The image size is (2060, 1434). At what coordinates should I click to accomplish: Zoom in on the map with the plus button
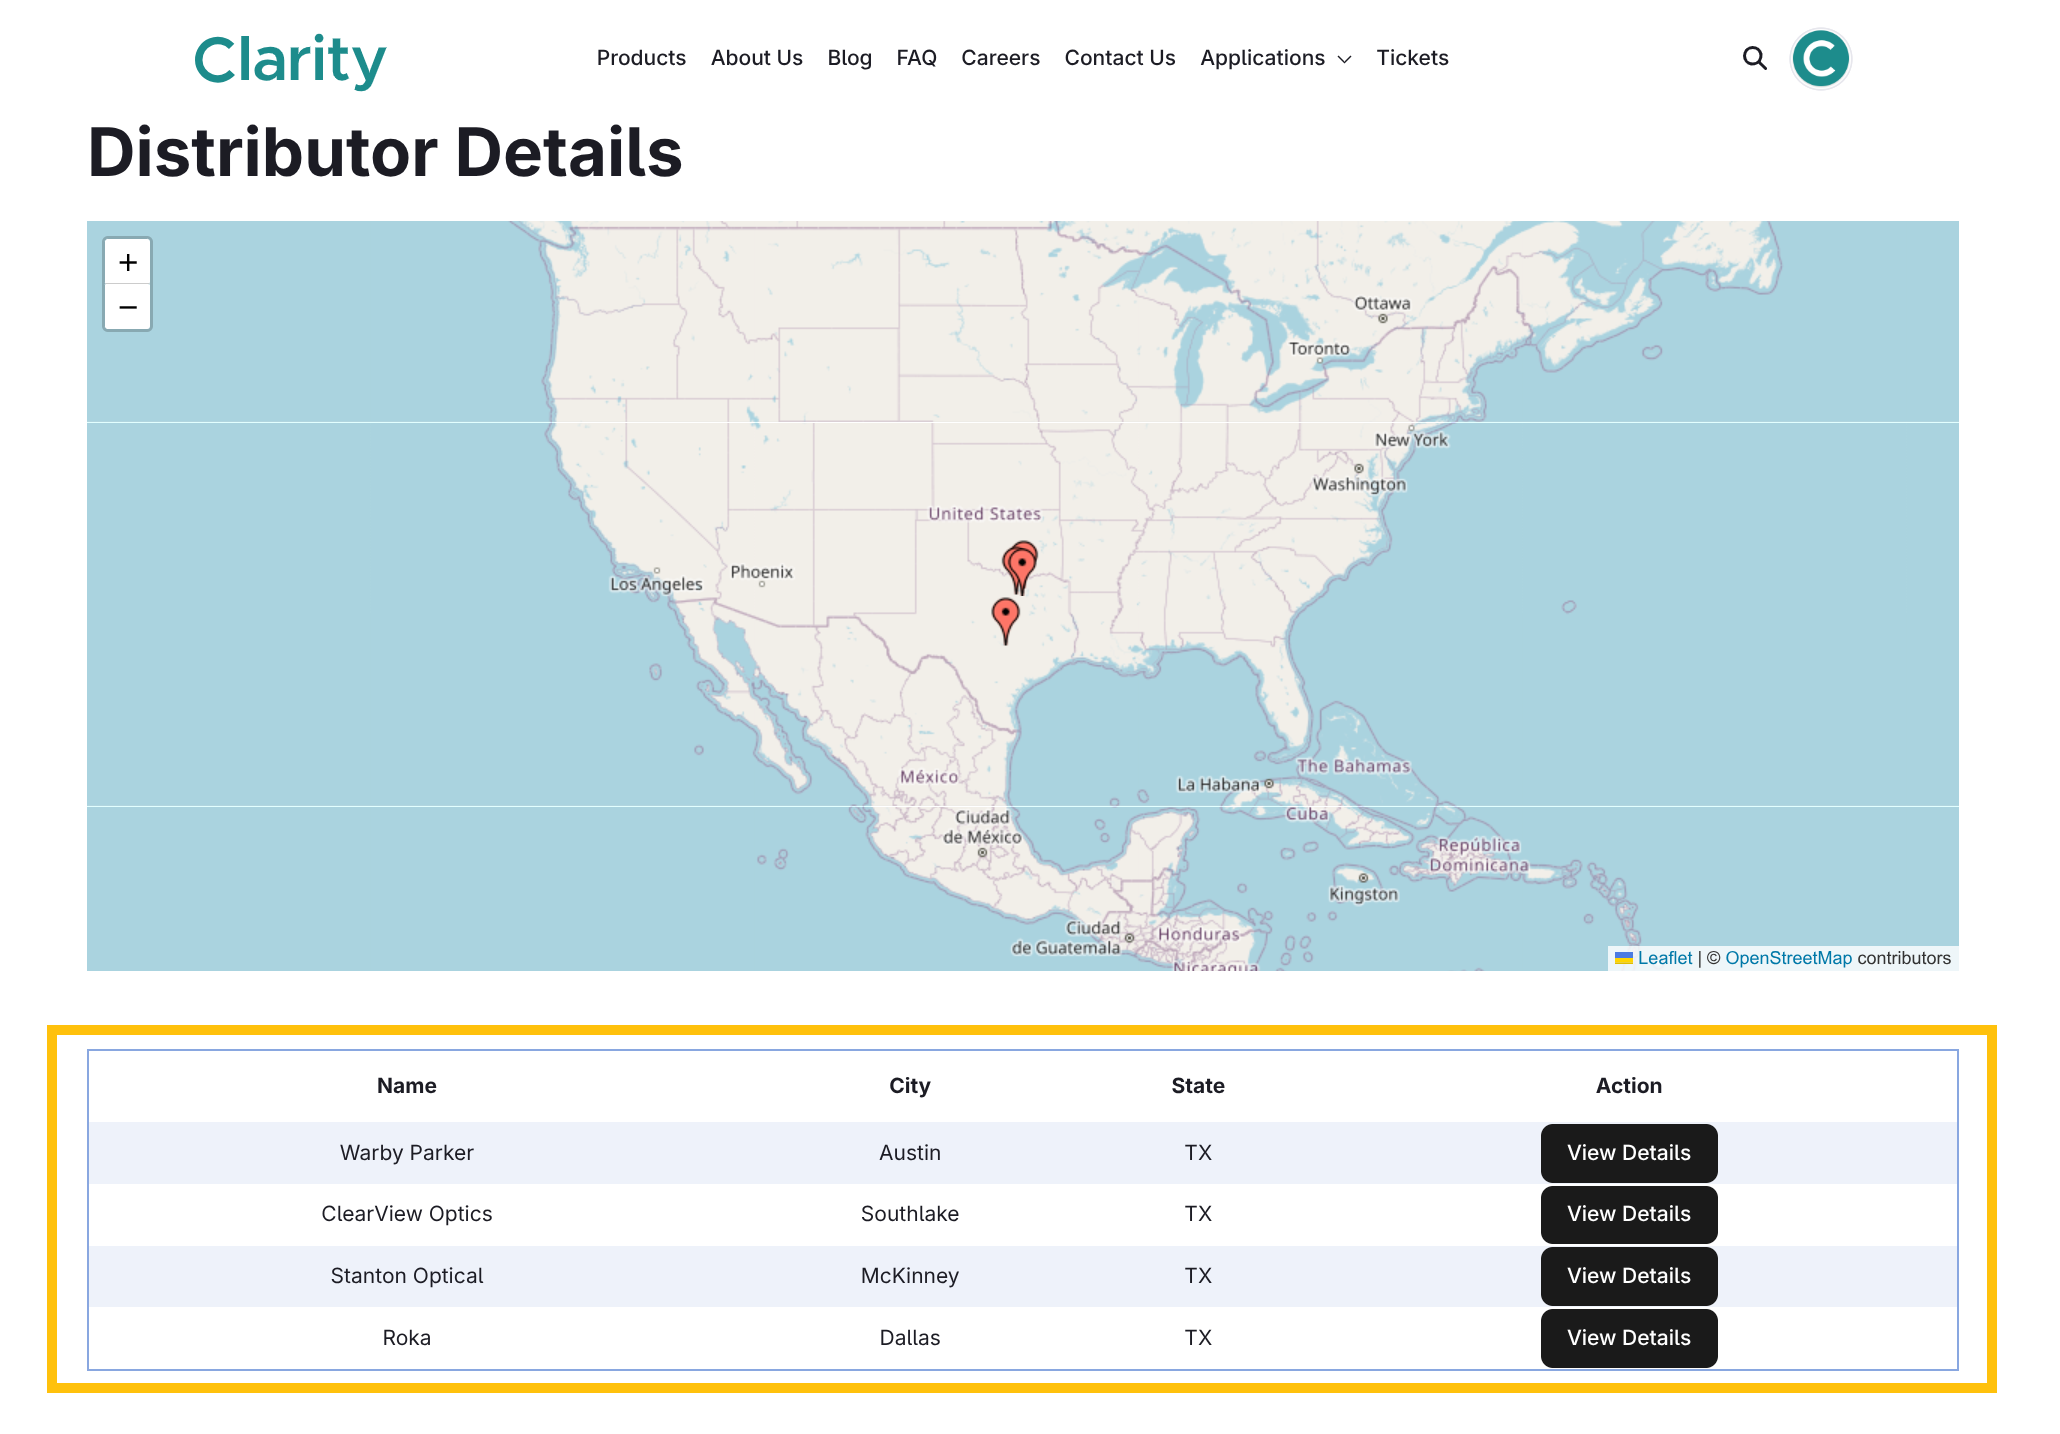[128, 262]
